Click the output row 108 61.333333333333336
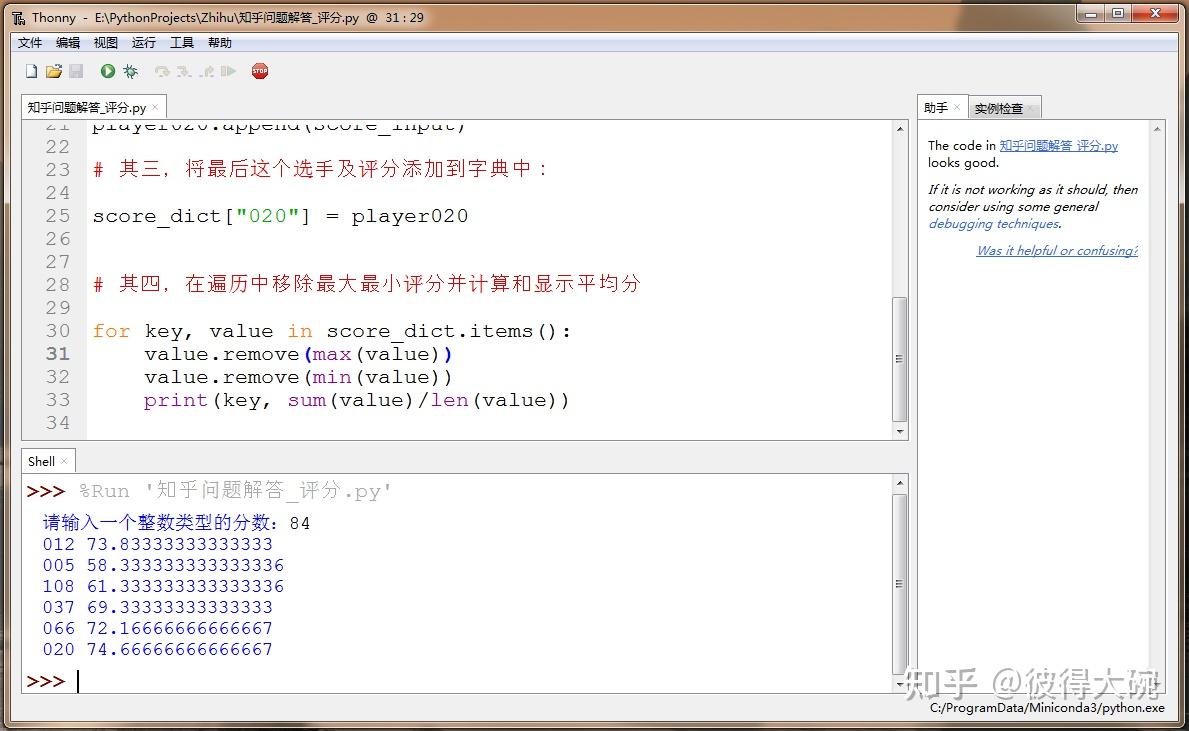The image size is (1189, 731). point(163,586)
